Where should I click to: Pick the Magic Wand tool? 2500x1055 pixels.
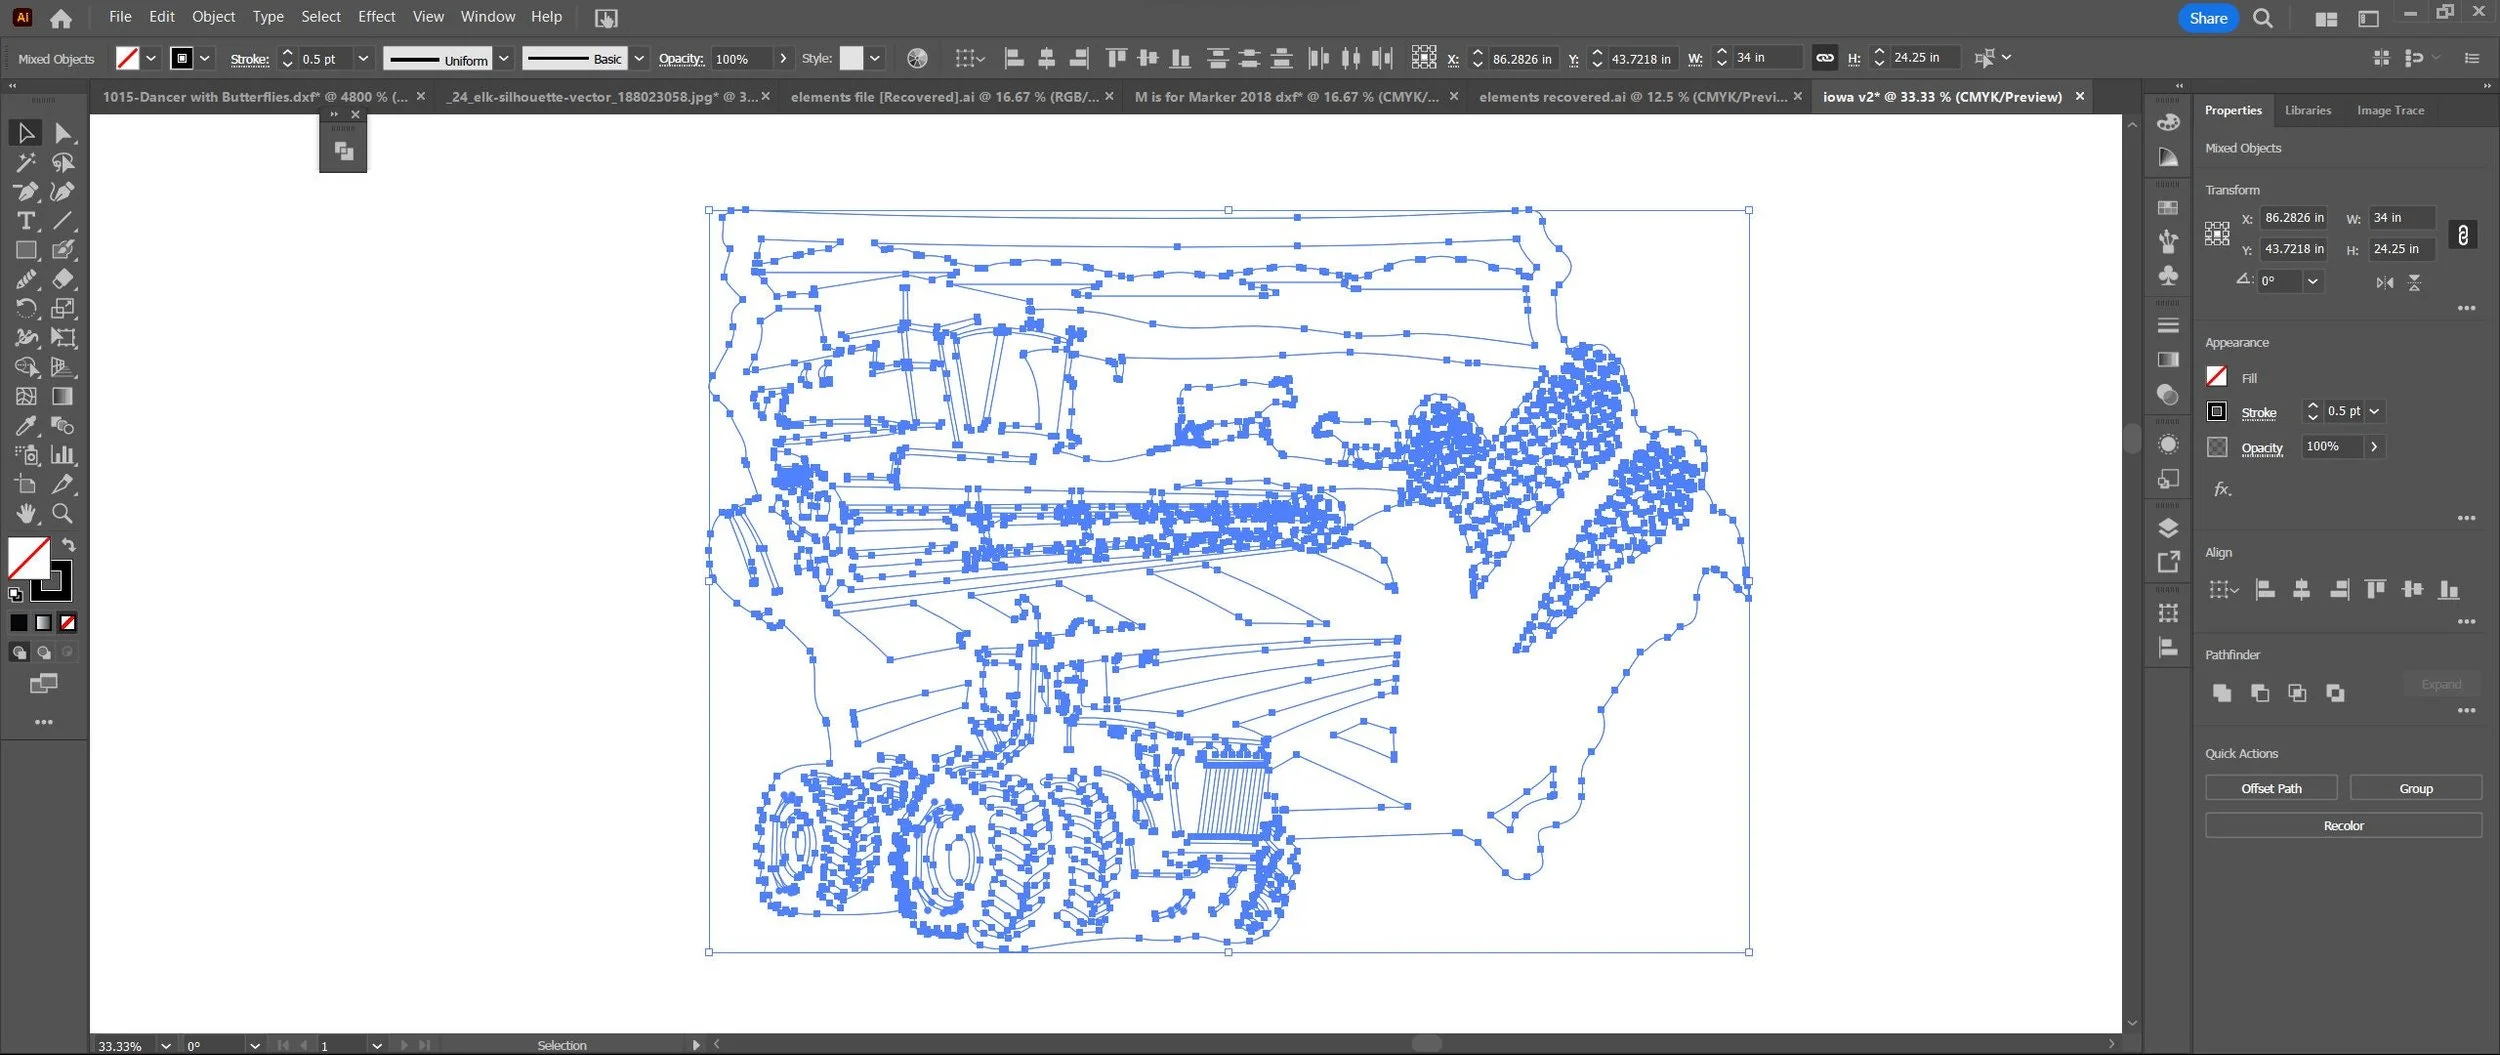(26, 162)
